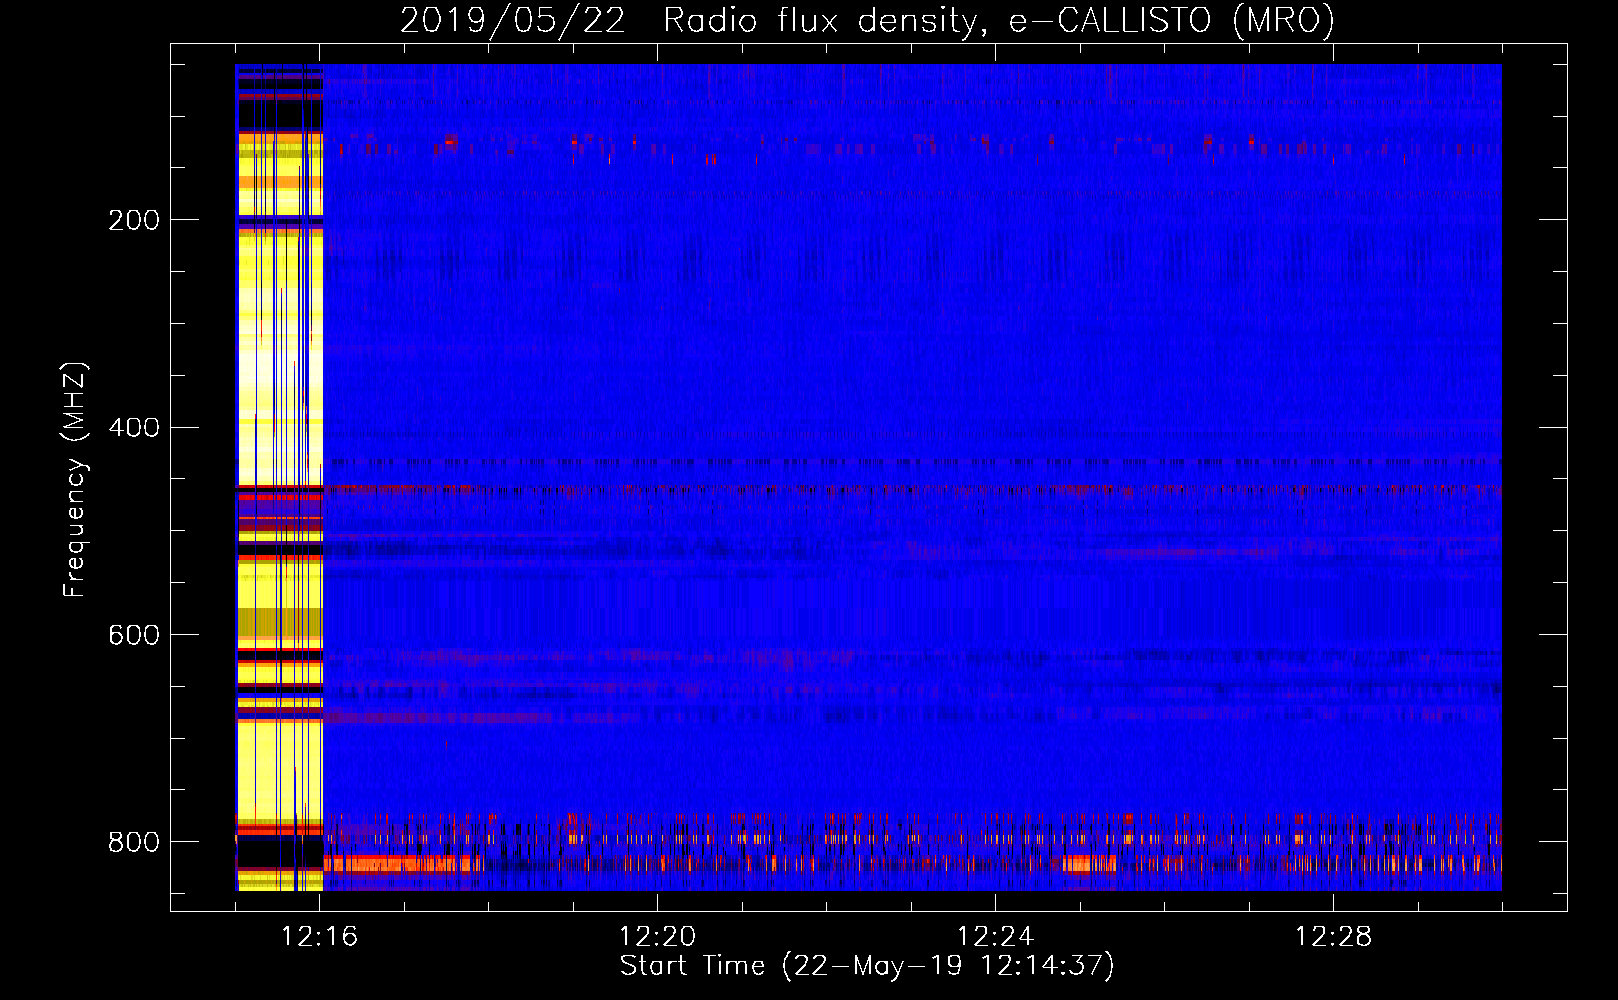Click the 400 frequency tick label
The height and width of the screenshot is (1000, 1618).
pos(134,428)
